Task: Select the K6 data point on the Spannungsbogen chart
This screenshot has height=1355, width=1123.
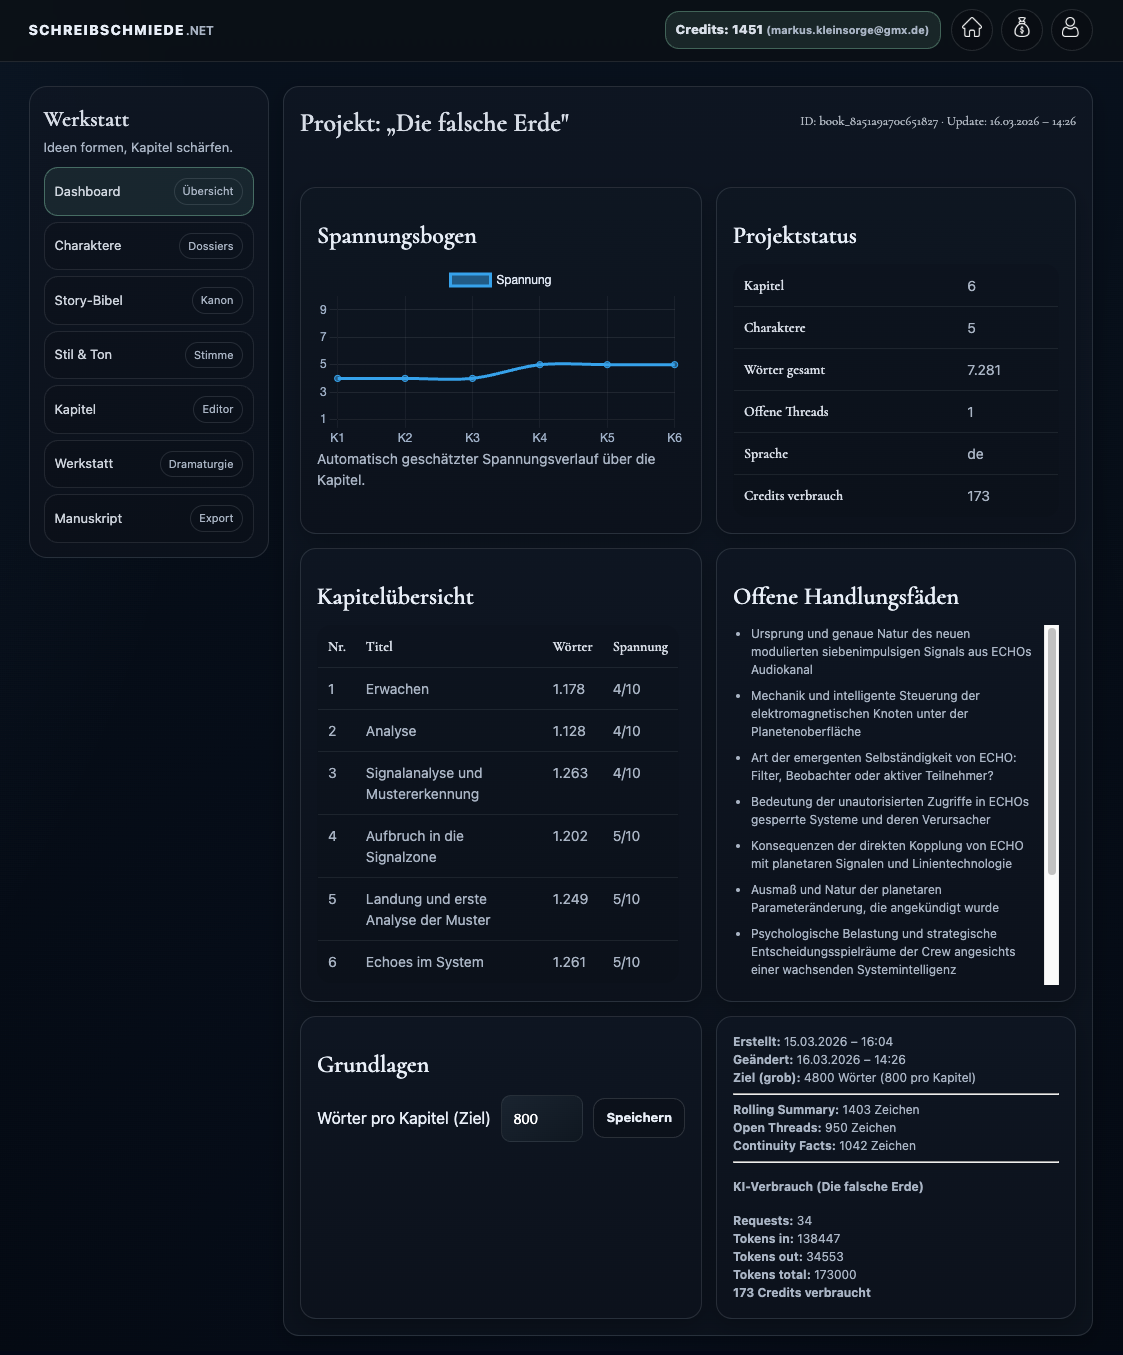Action: [674, 364]
